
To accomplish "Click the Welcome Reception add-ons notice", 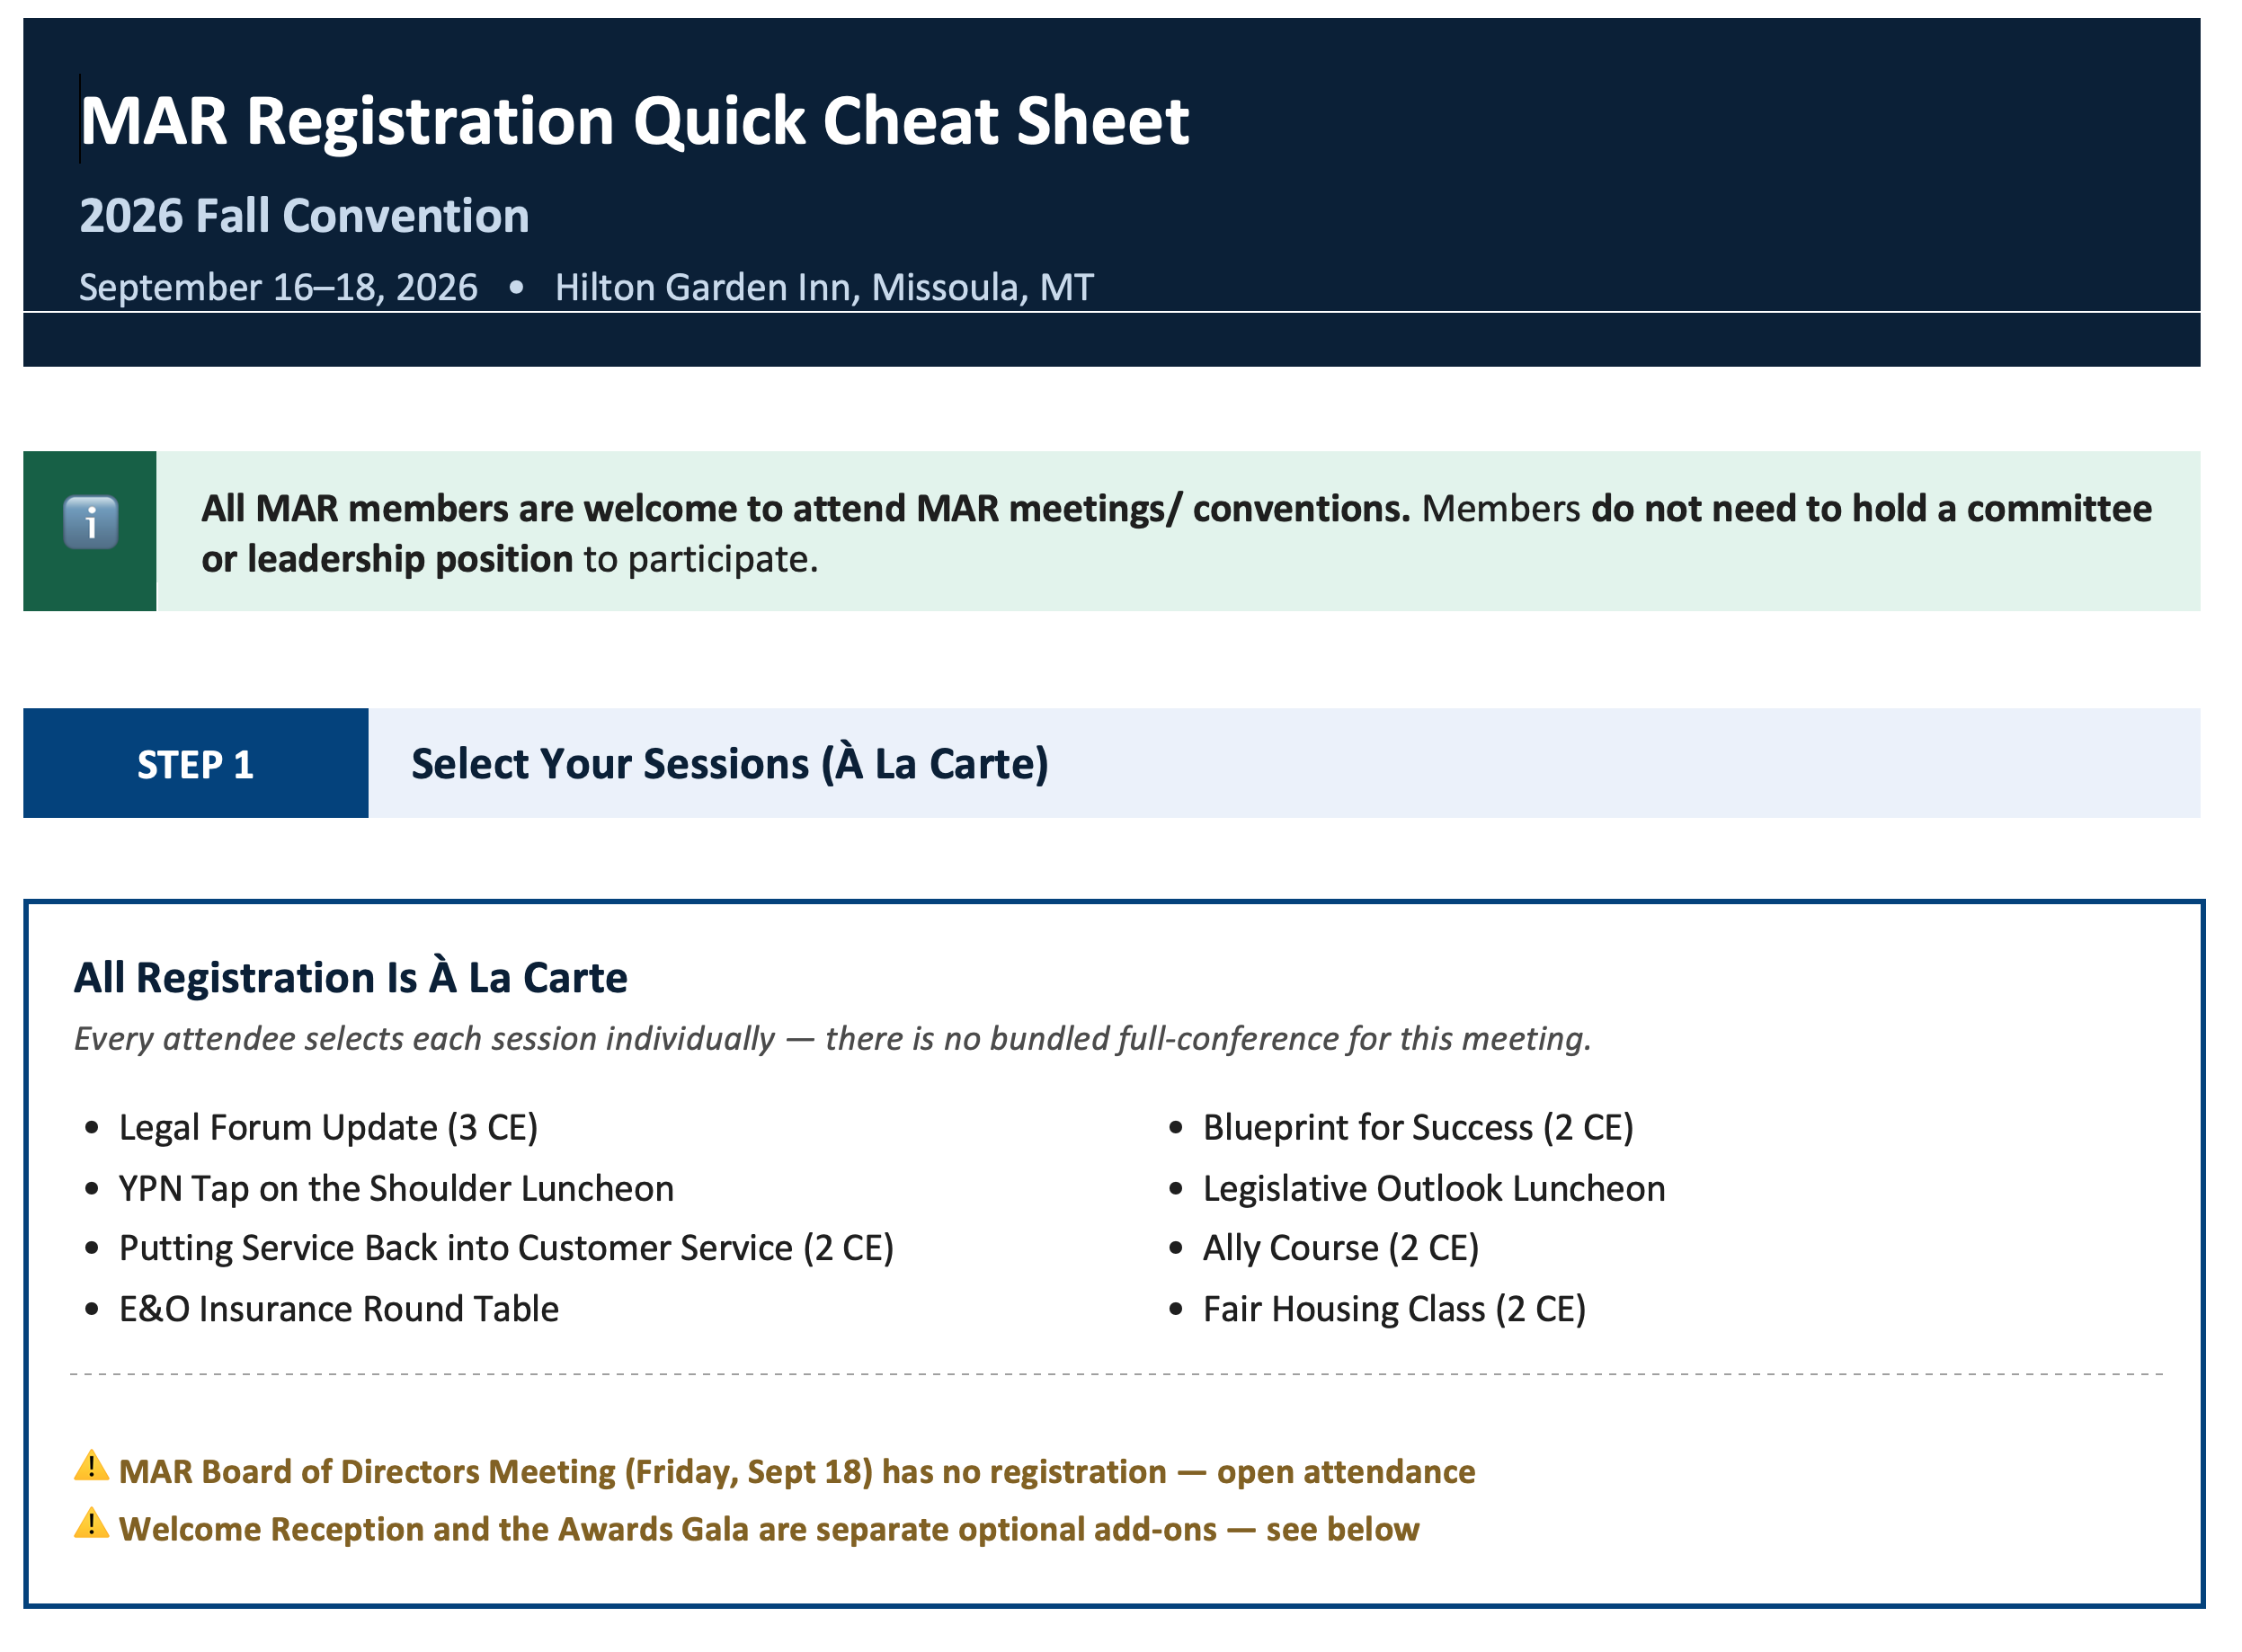I will coord(769,1530).
